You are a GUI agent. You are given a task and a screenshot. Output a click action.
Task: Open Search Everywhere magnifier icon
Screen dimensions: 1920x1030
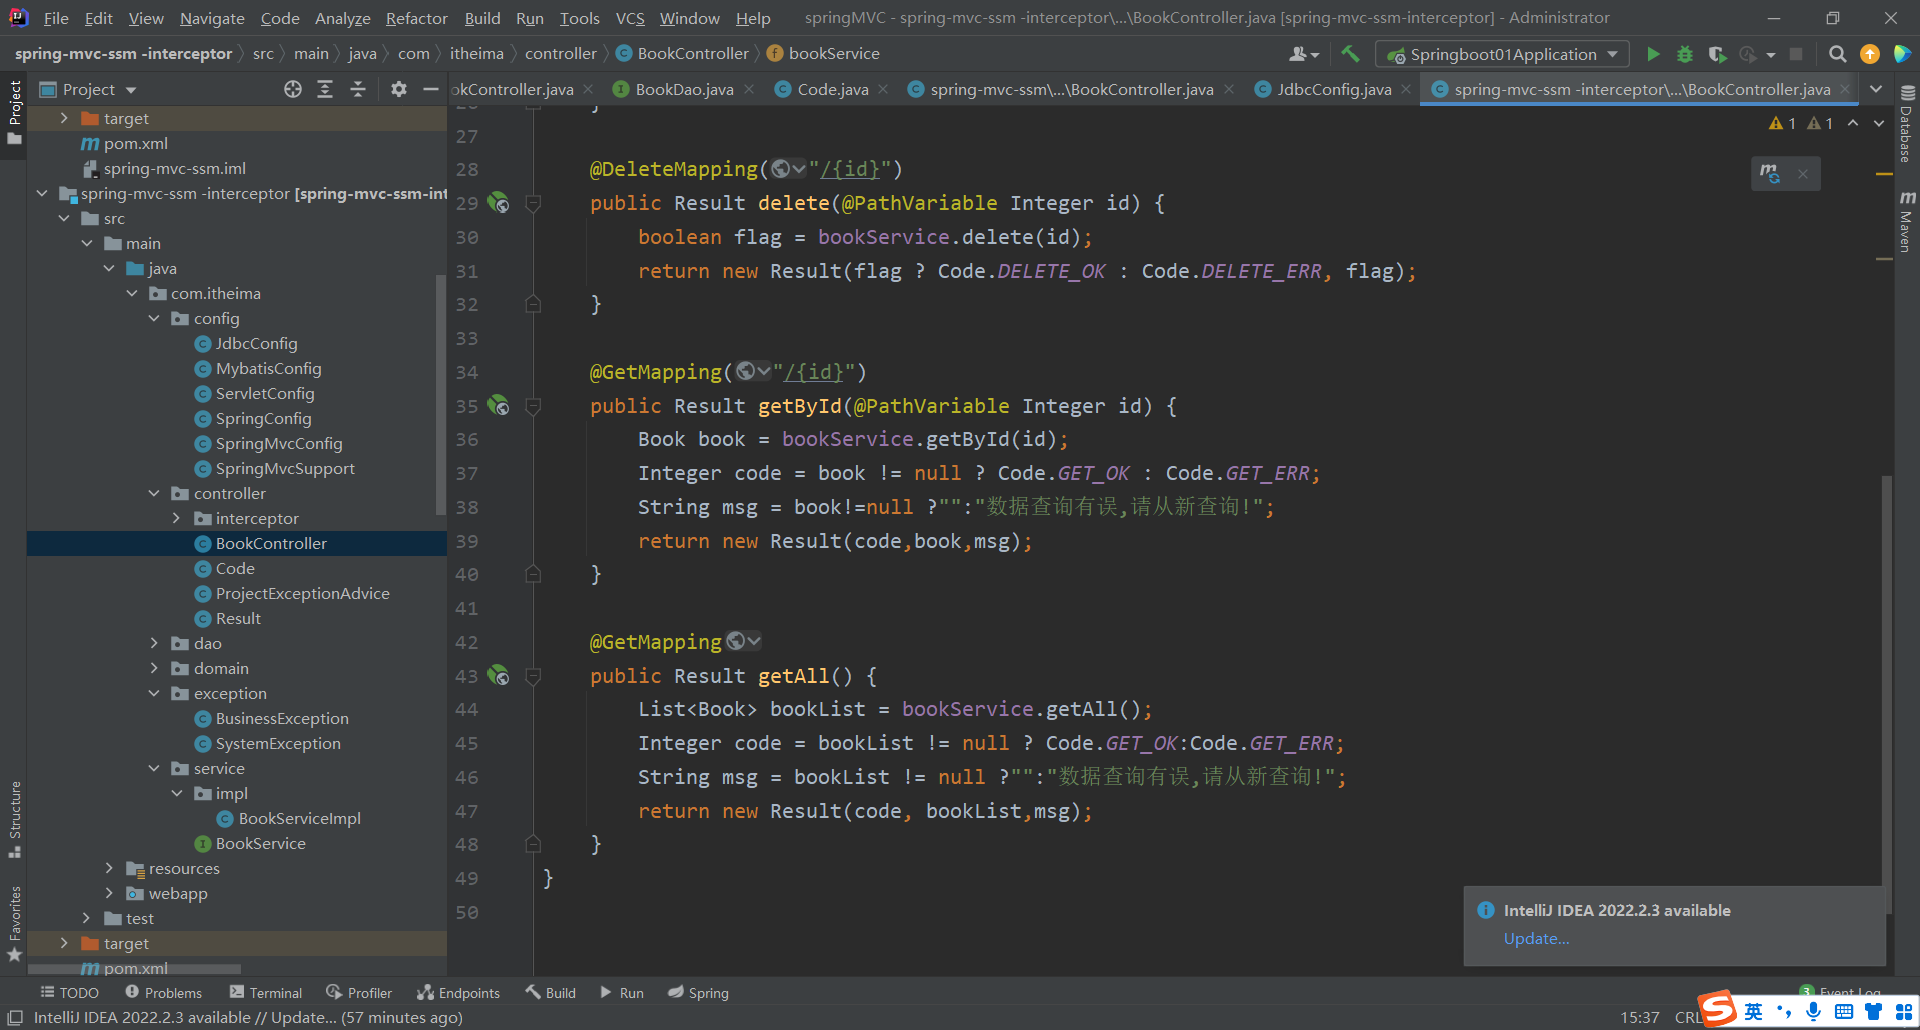(1837, 54)
